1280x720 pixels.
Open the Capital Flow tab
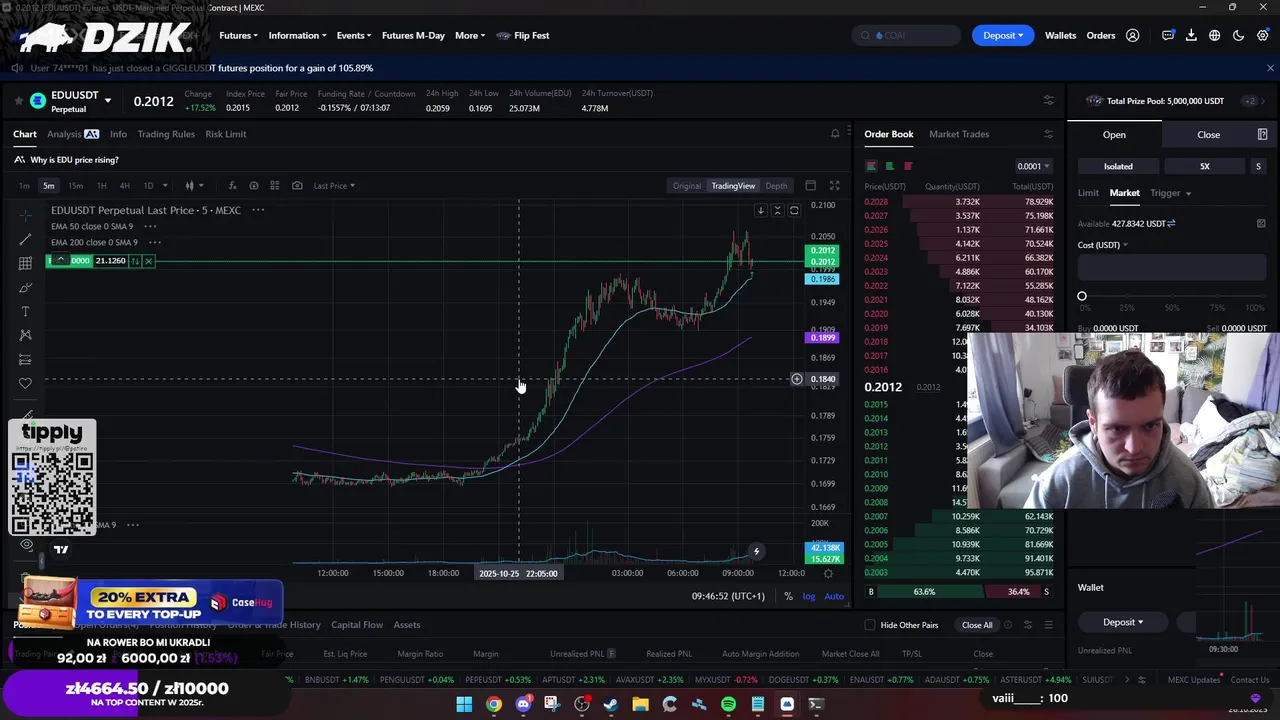point(357,625)
